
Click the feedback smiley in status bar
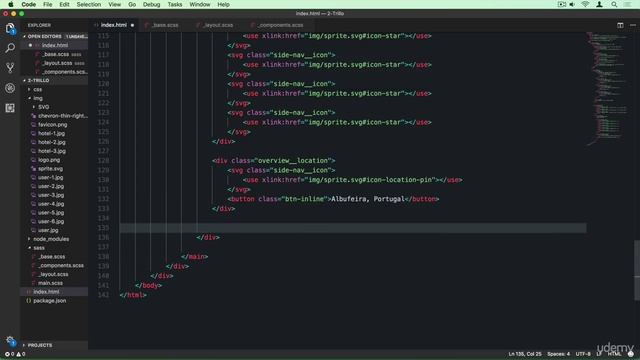[631, 354]
